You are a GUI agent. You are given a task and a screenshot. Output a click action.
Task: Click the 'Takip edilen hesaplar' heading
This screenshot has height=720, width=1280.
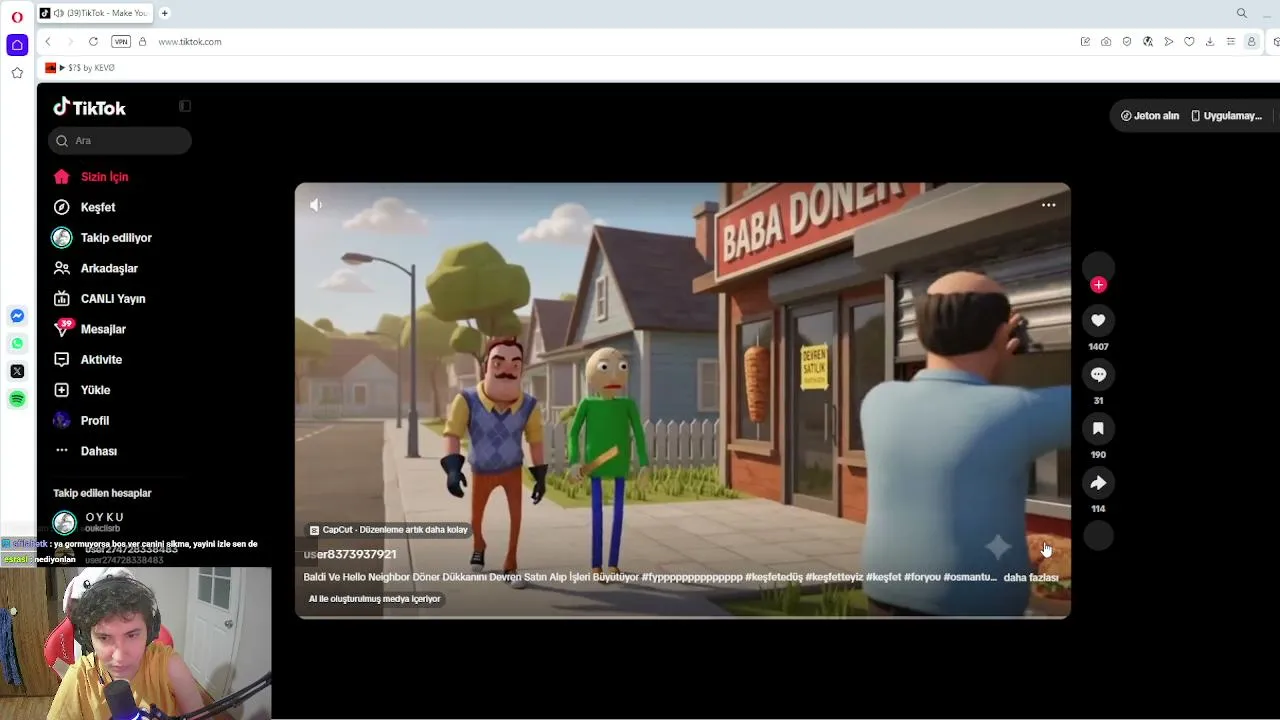coord(102,493)
